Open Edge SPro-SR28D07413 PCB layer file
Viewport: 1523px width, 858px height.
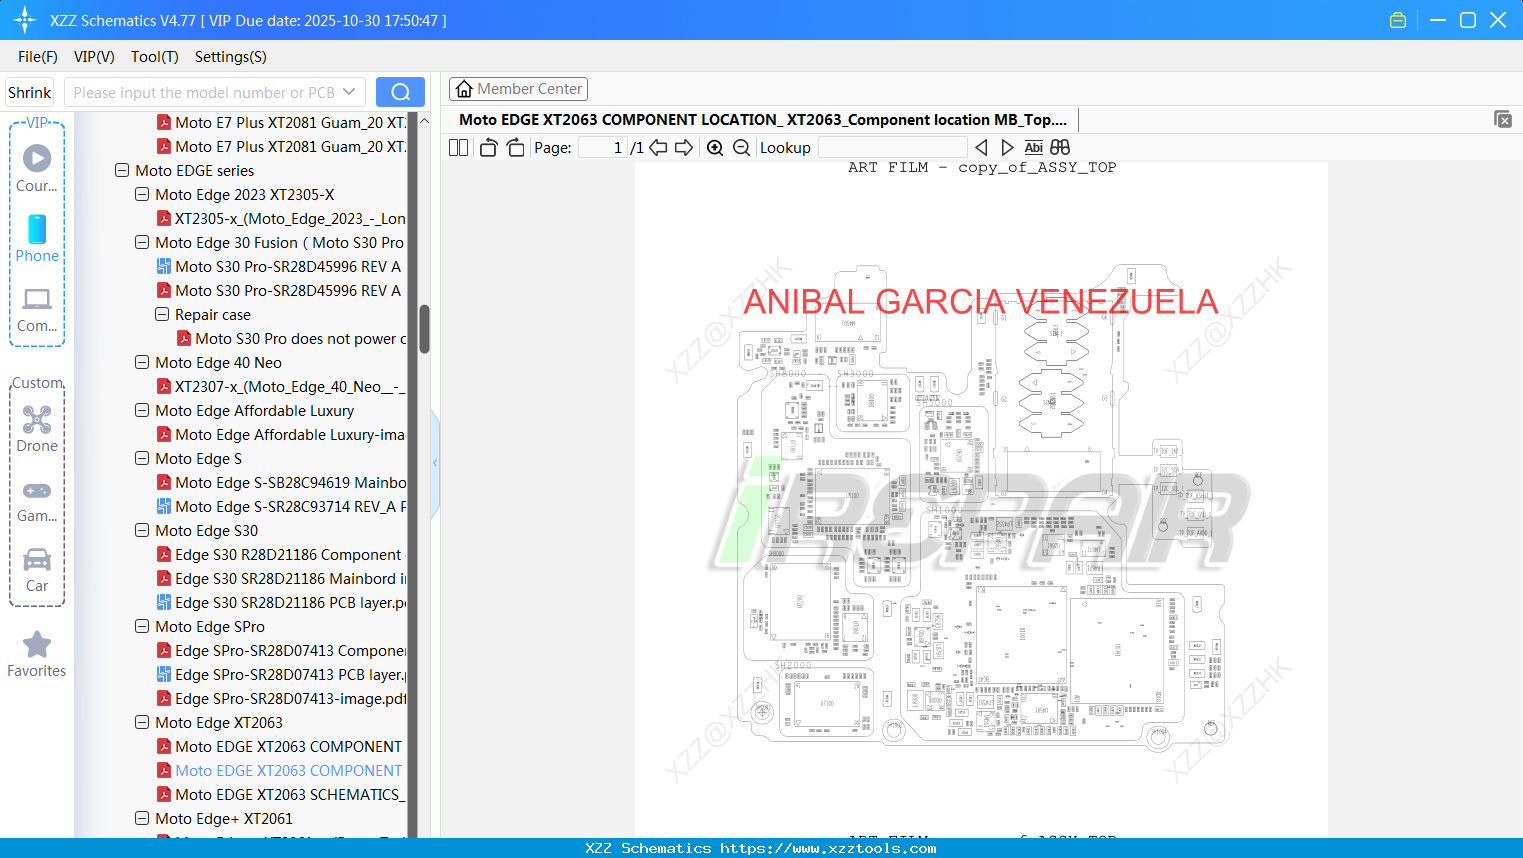point(281,674)
